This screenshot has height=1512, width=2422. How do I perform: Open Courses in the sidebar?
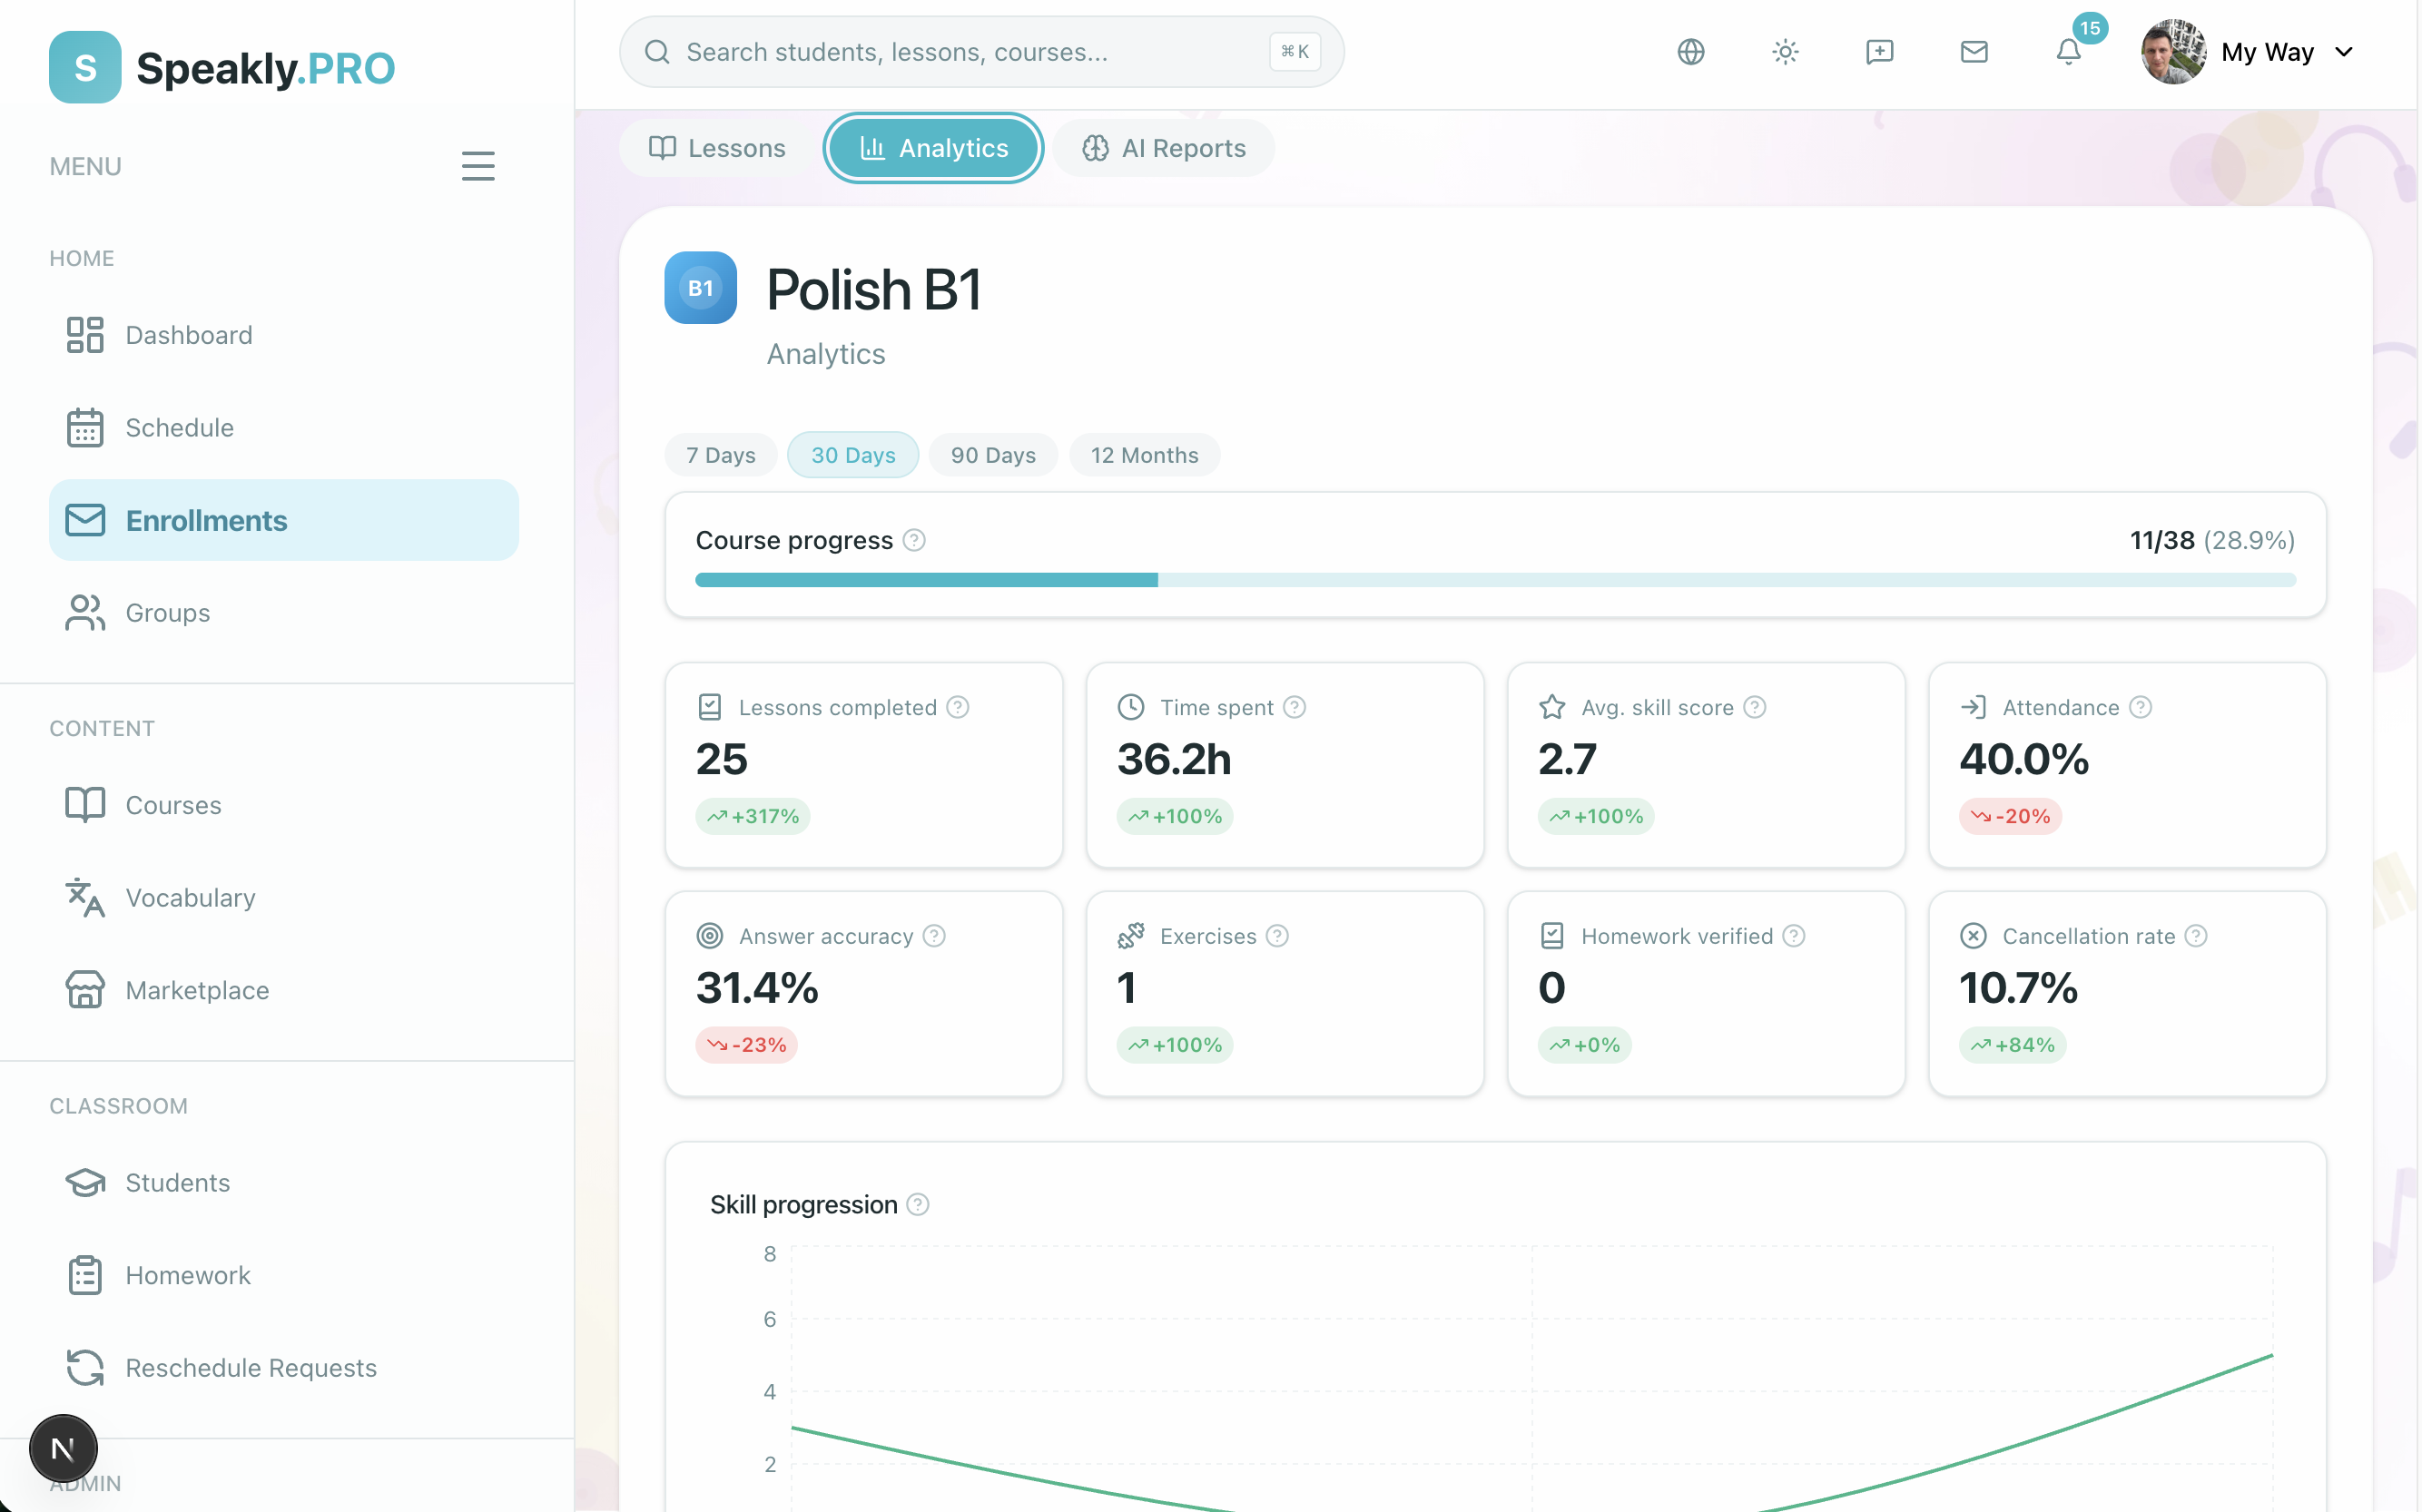[x=284, y=805]
